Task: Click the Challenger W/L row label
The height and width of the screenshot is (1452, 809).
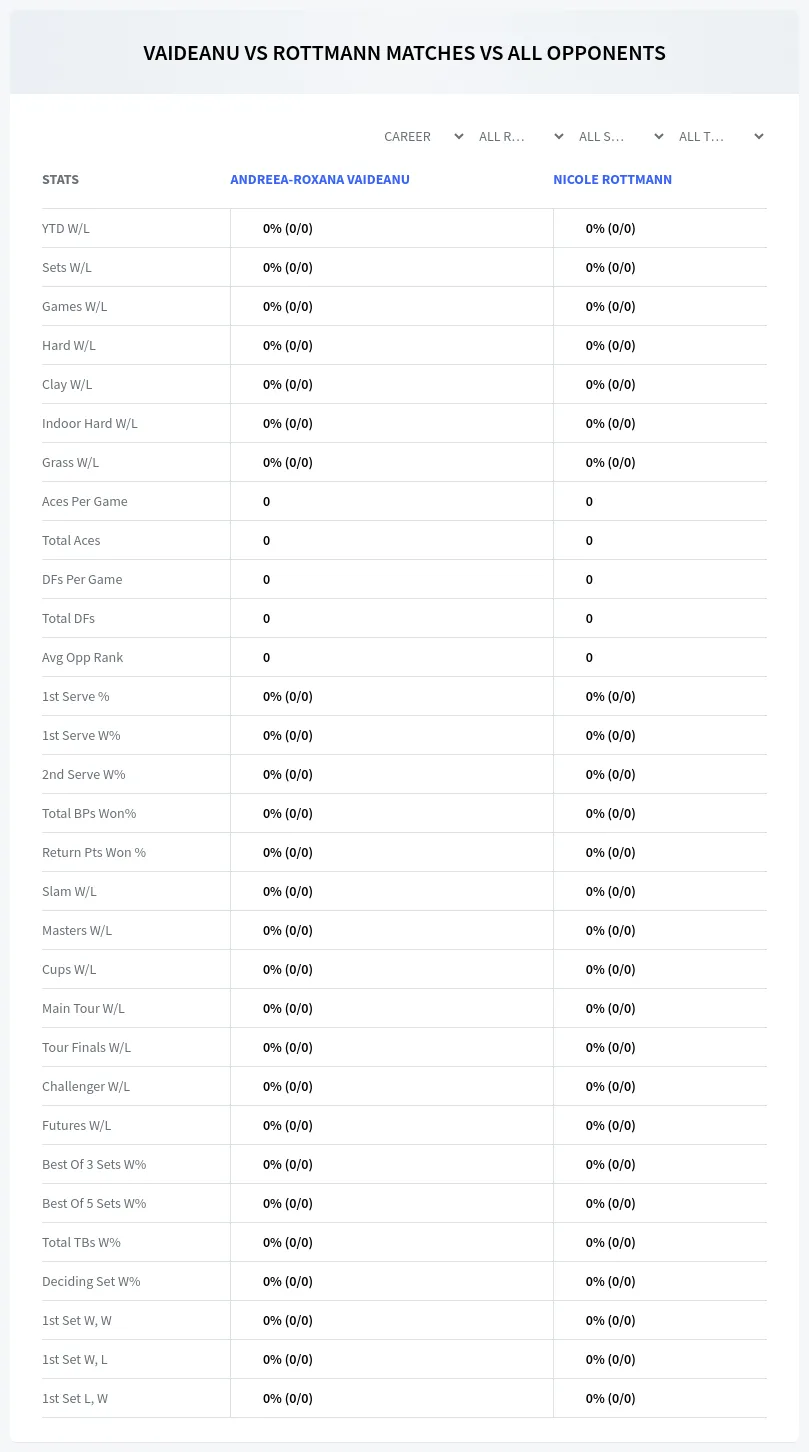Action: point(86,1086)
